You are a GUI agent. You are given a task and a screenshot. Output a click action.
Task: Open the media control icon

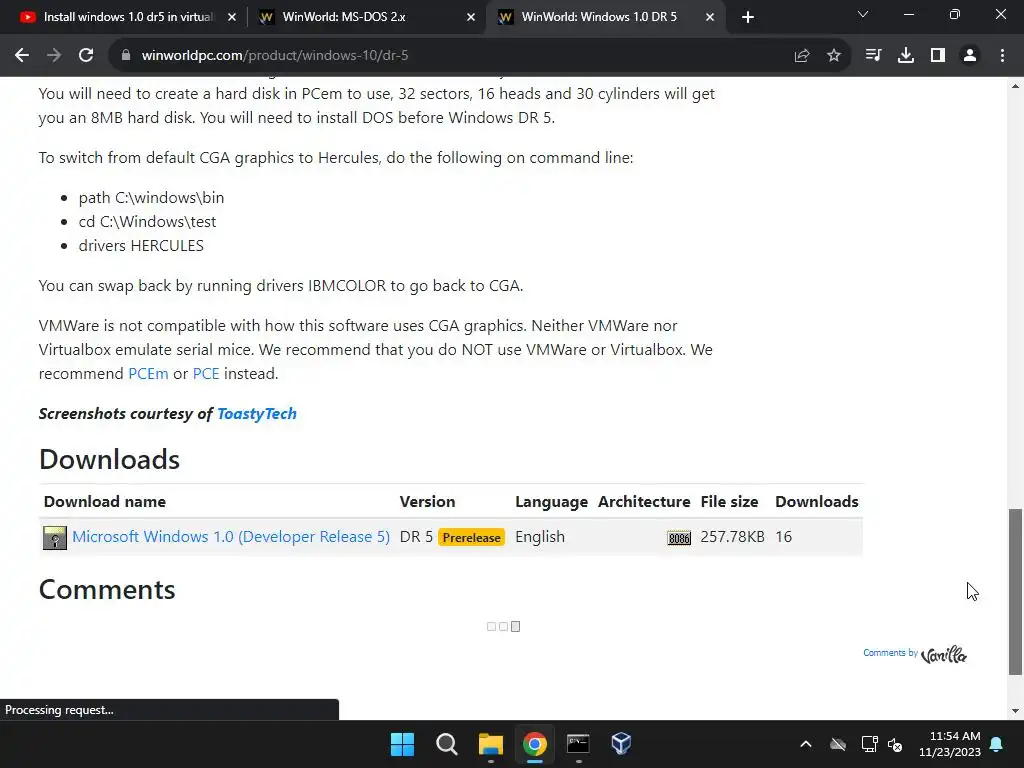(873, 56)
